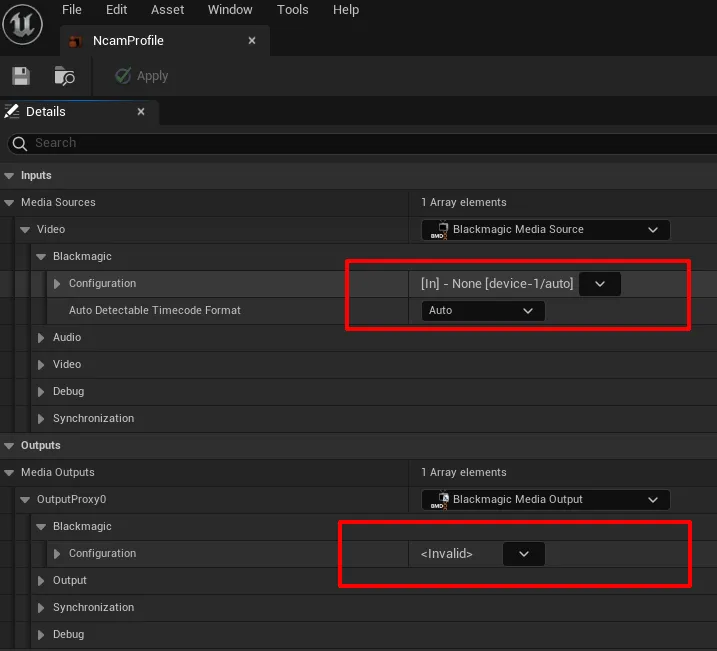
Task: Collapse the Media Sources array
Action: 9,203
